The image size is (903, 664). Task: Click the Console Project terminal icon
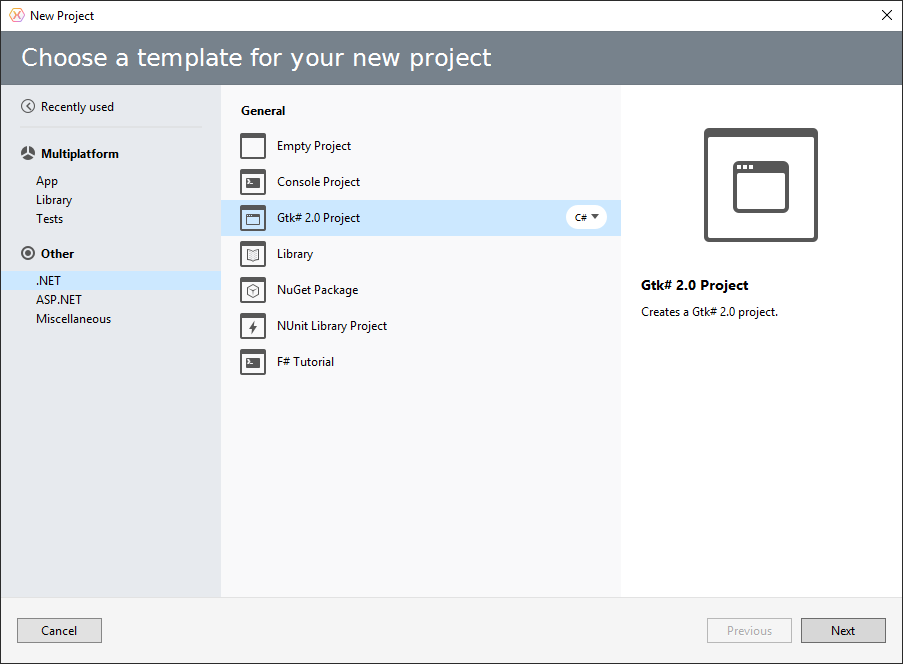(x=253, y=182)
